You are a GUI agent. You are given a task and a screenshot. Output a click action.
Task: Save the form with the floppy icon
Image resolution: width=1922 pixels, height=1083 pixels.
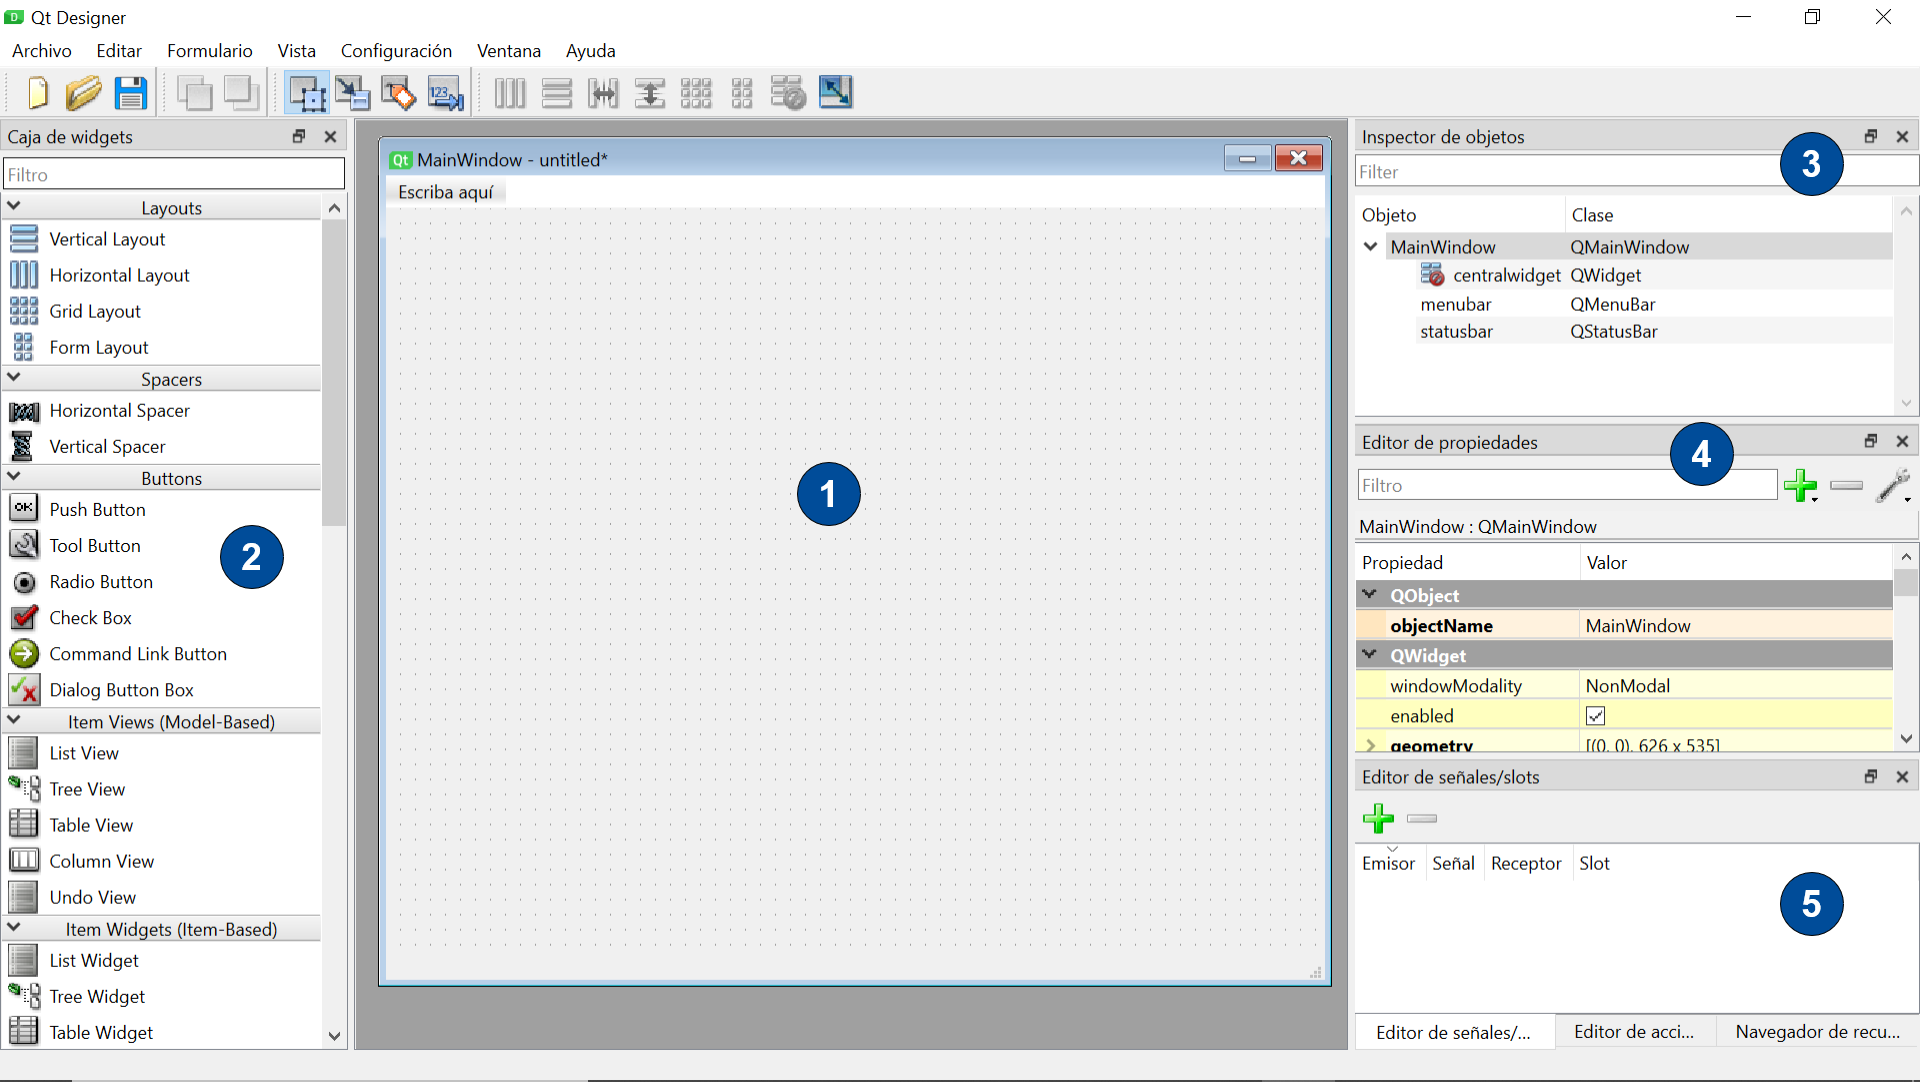tap(131, 93)
